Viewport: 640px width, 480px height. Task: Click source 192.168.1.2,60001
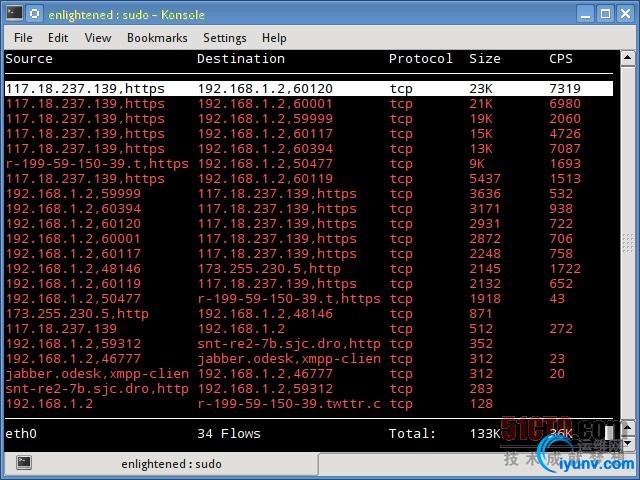[x=73, y=239]
